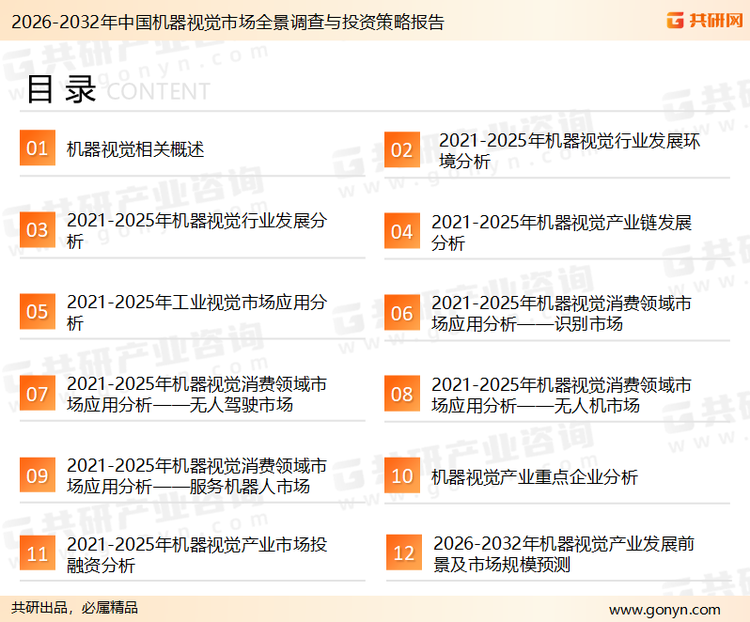The width and height of the screenshot is (750, 622).
Task: Select chapter 消费领域市场应用分析——识别市场
Action: pos(562,313)
